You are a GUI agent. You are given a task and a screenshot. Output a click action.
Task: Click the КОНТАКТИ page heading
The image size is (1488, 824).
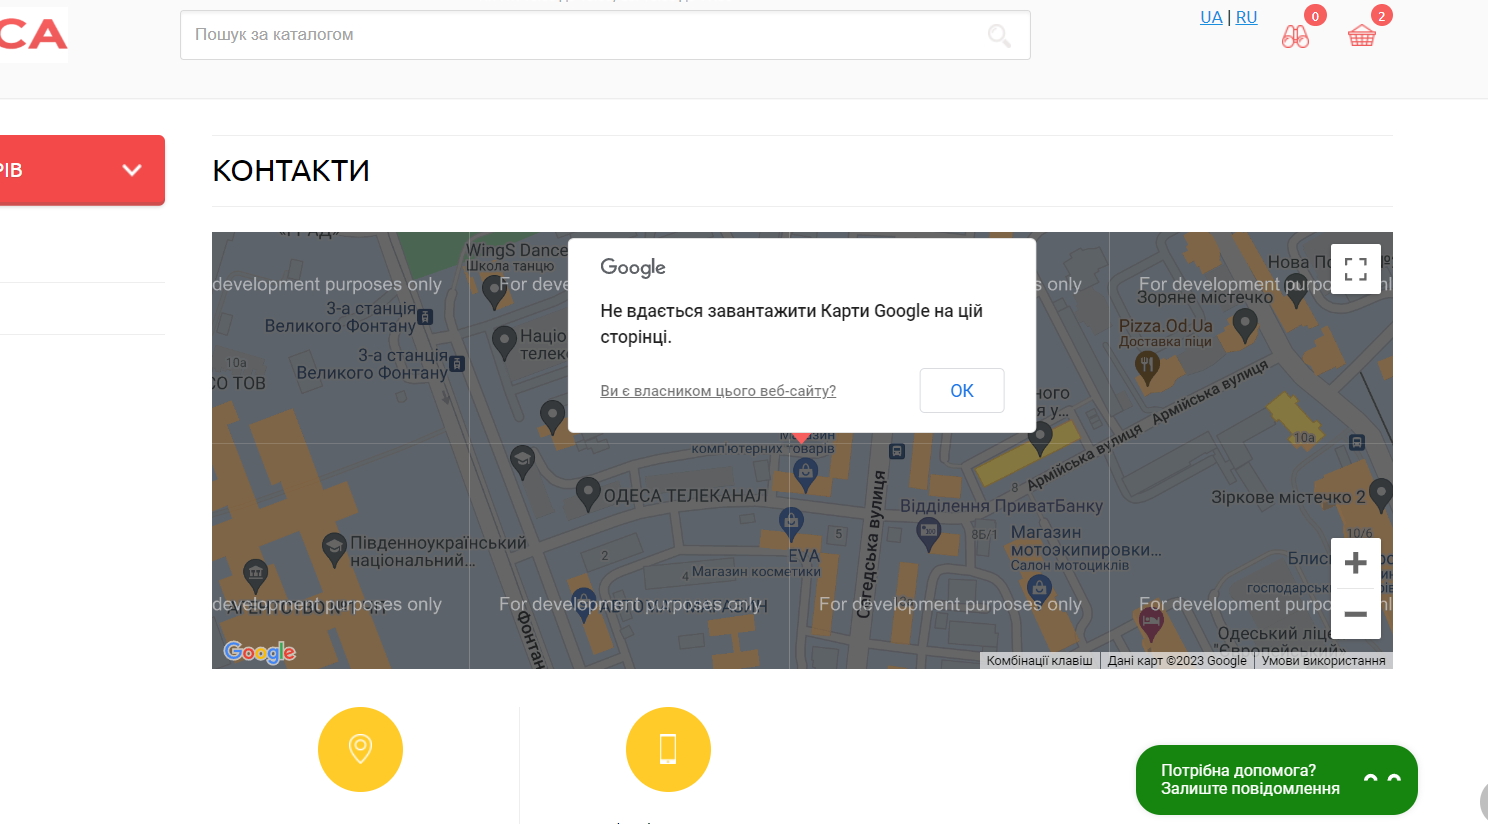[x=291, y=171]
